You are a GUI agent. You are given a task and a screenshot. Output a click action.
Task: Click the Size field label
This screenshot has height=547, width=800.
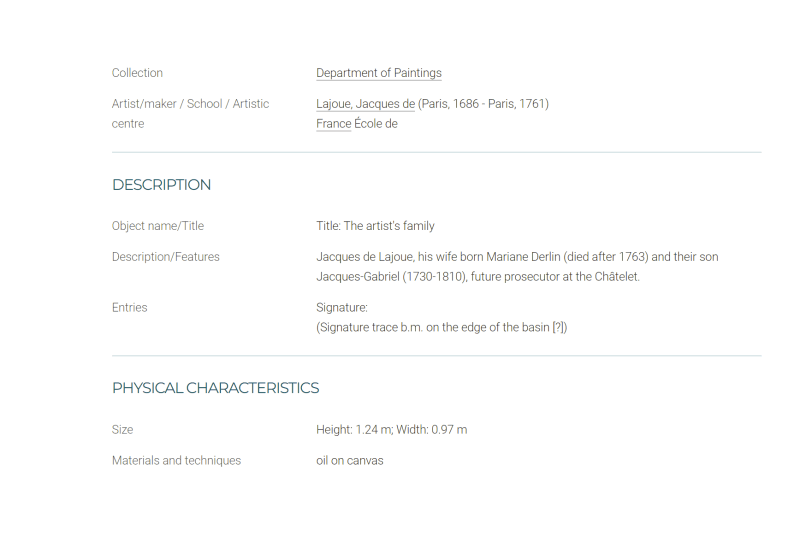[122, 430]
